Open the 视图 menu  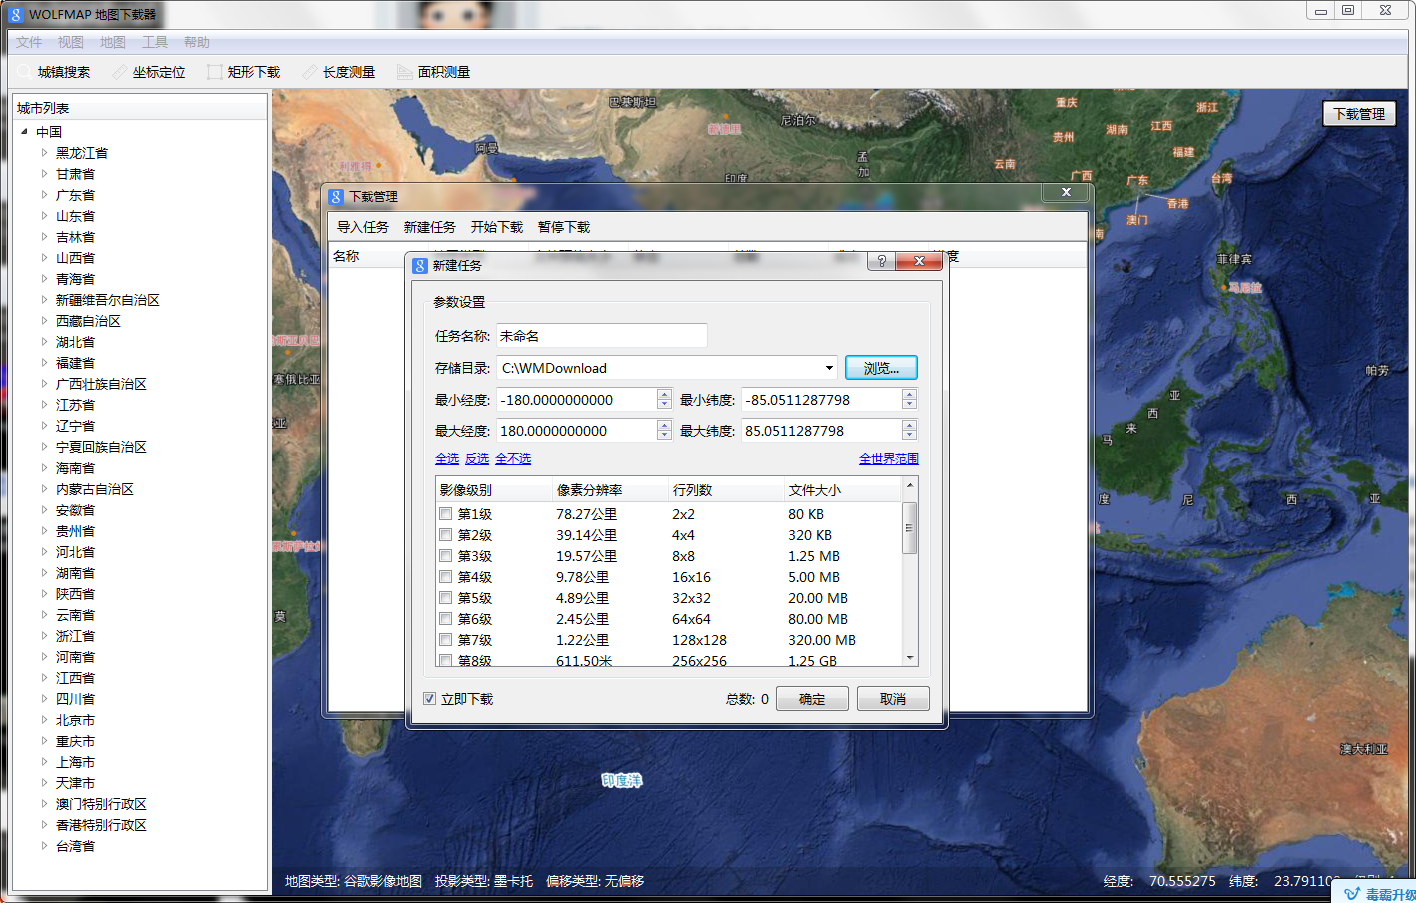click(71, 42)
